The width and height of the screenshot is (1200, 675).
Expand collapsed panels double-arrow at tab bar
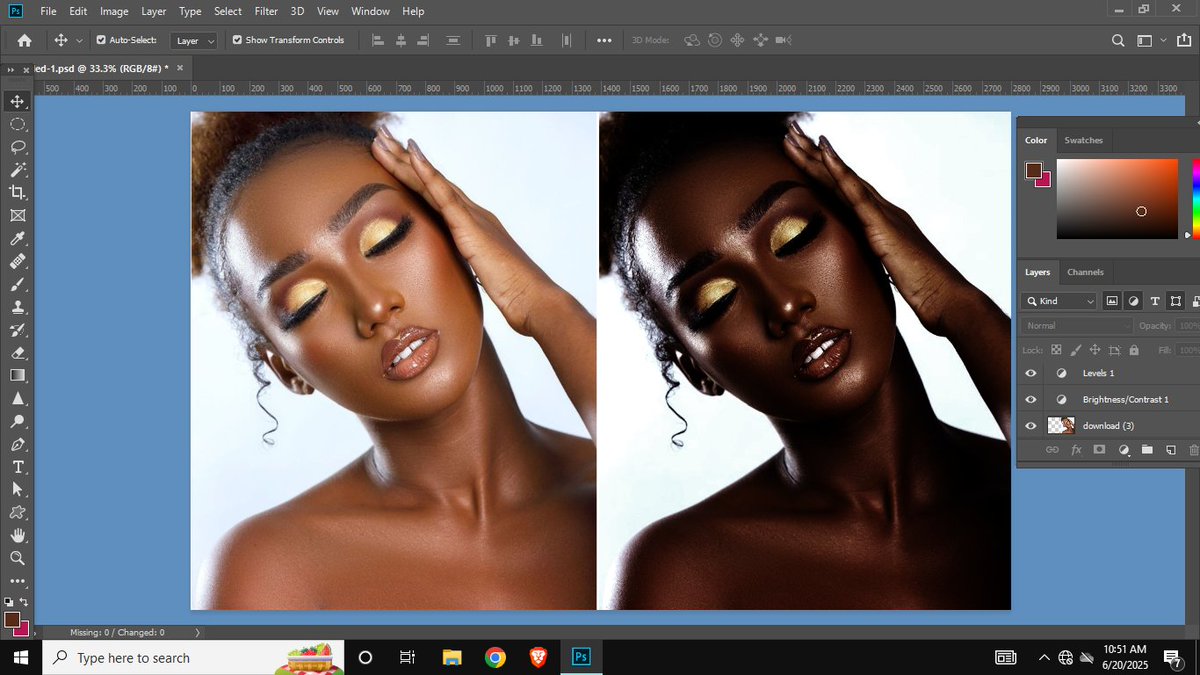tap(11, 70)
